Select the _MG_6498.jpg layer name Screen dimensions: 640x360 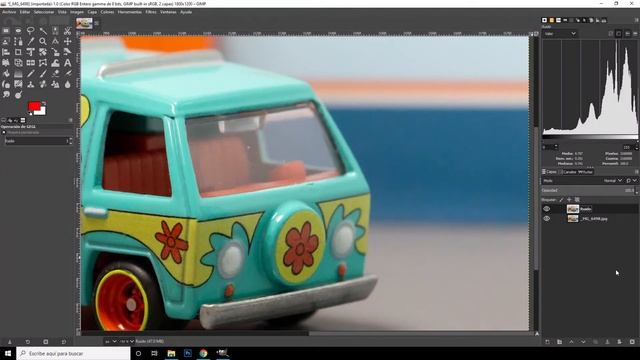click(594, 219)
